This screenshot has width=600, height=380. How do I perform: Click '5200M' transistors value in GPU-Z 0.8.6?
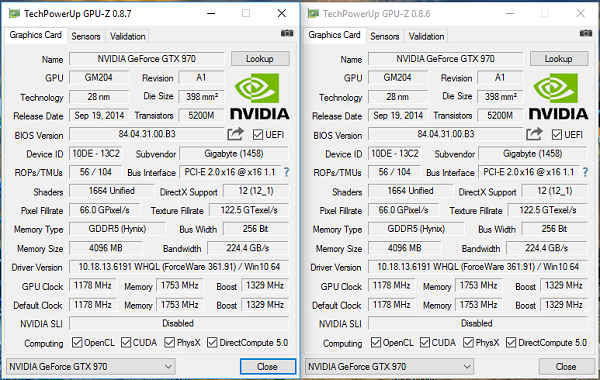coord(500,116)
